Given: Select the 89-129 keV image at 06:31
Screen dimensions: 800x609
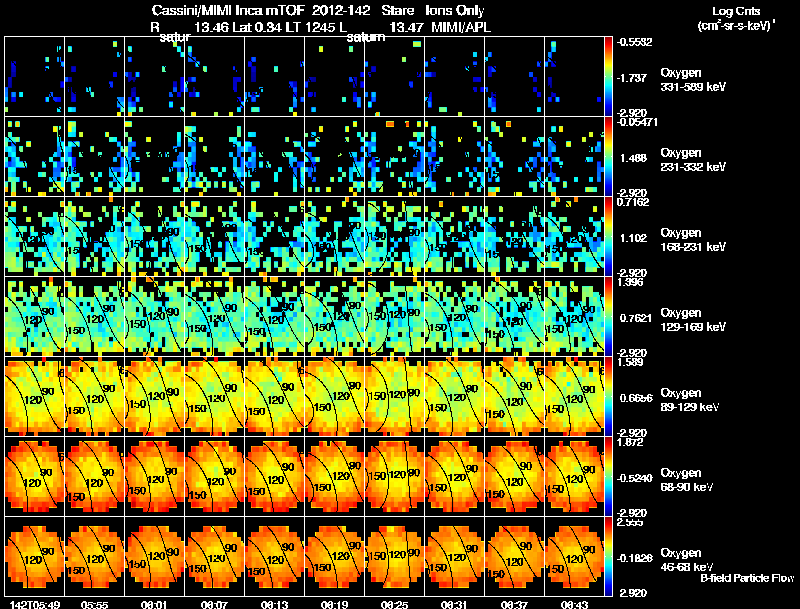Looking at the screenshot, I should click(454, 396).
